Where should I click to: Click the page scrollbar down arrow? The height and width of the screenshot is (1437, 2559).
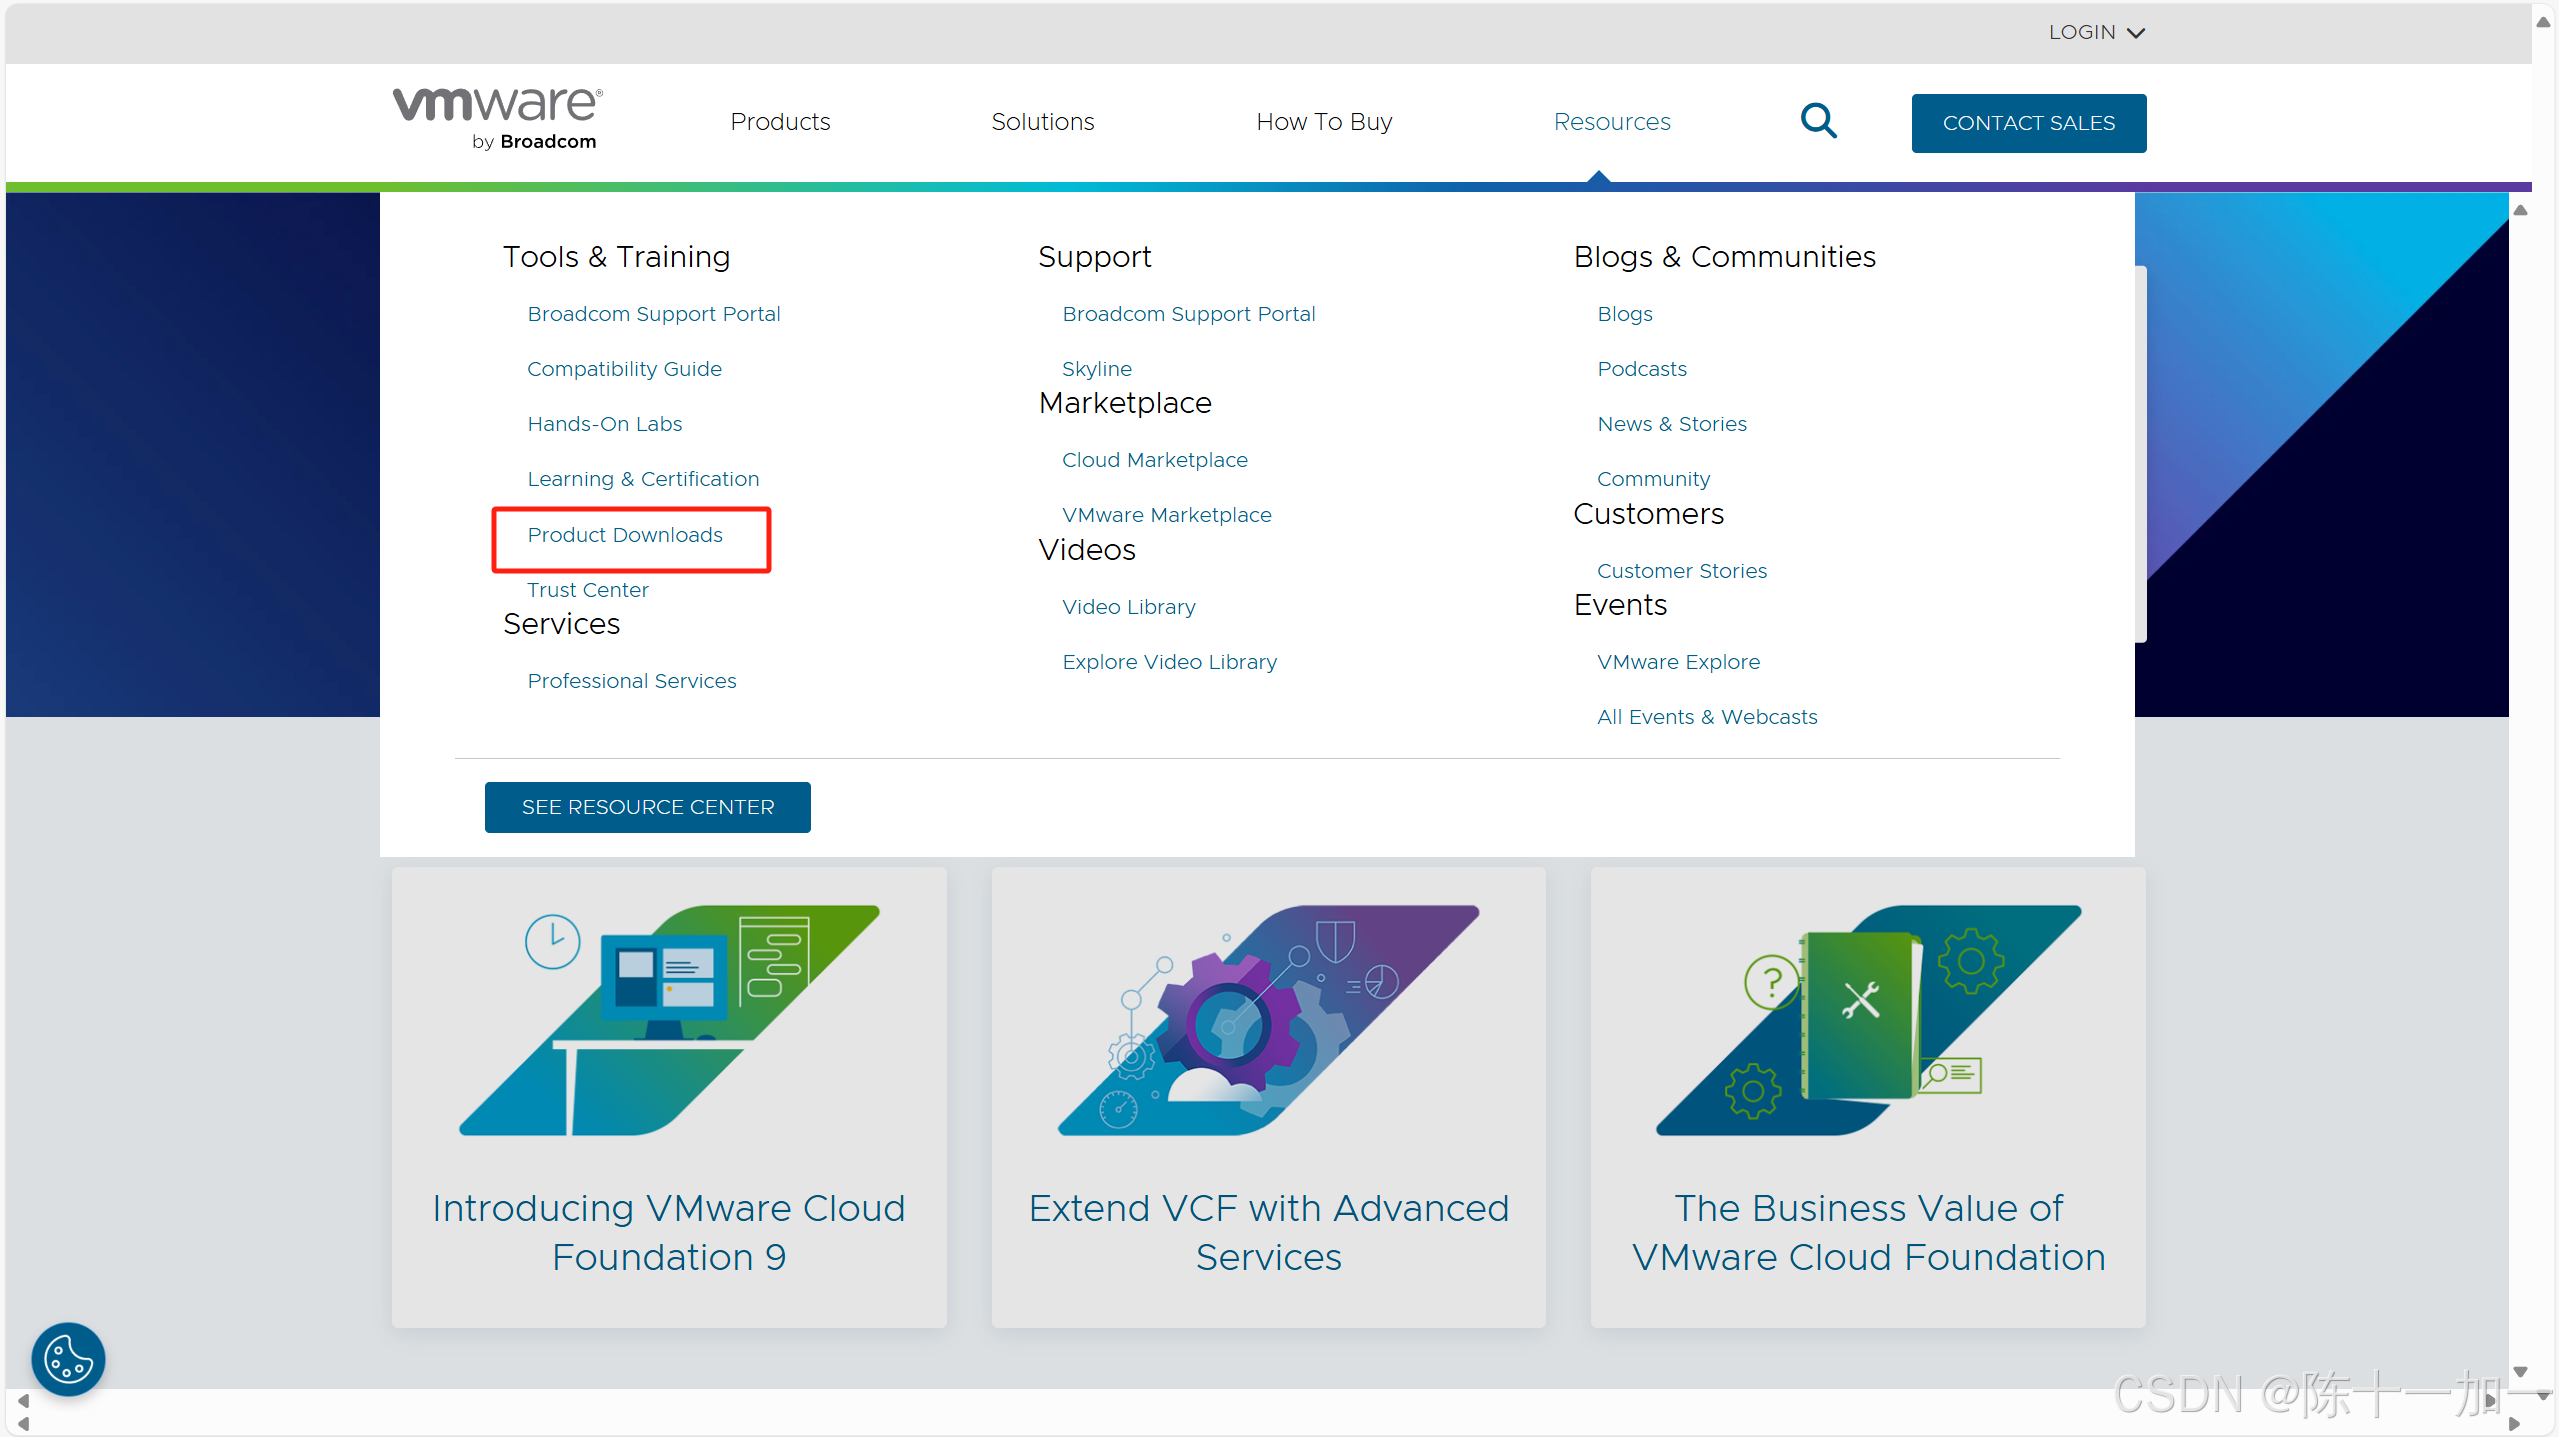coord(2543,1396)
